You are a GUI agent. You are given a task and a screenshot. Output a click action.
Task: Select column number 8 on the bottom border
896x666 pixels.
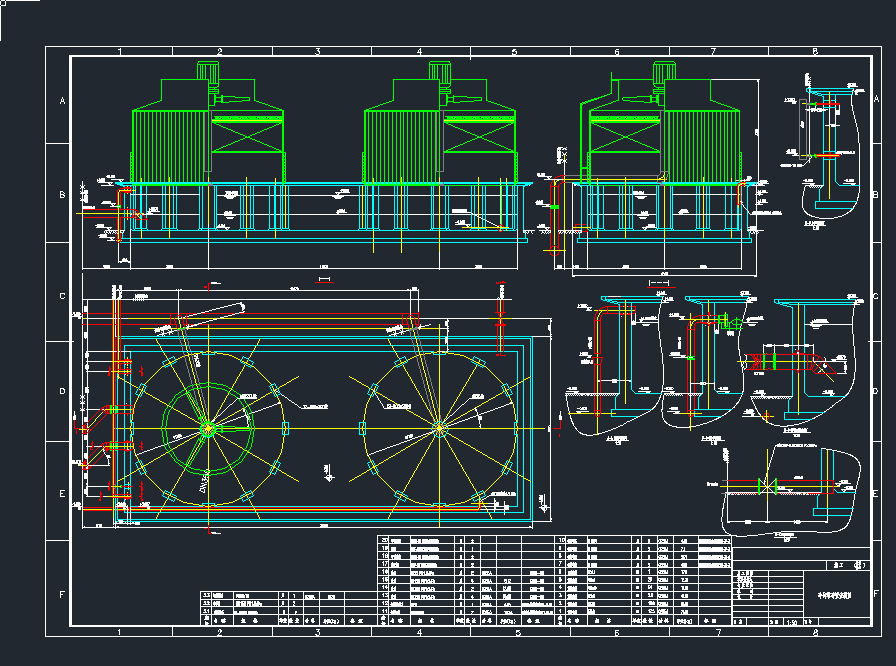pos(815,633)
